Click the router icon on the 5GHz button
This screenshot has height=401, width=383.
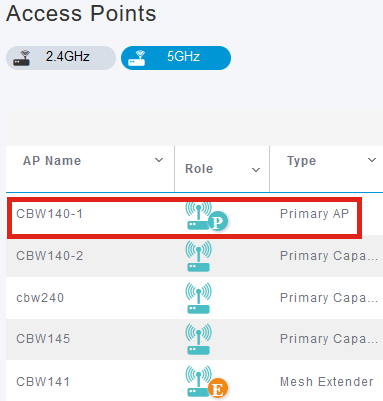tap(137, 58)
